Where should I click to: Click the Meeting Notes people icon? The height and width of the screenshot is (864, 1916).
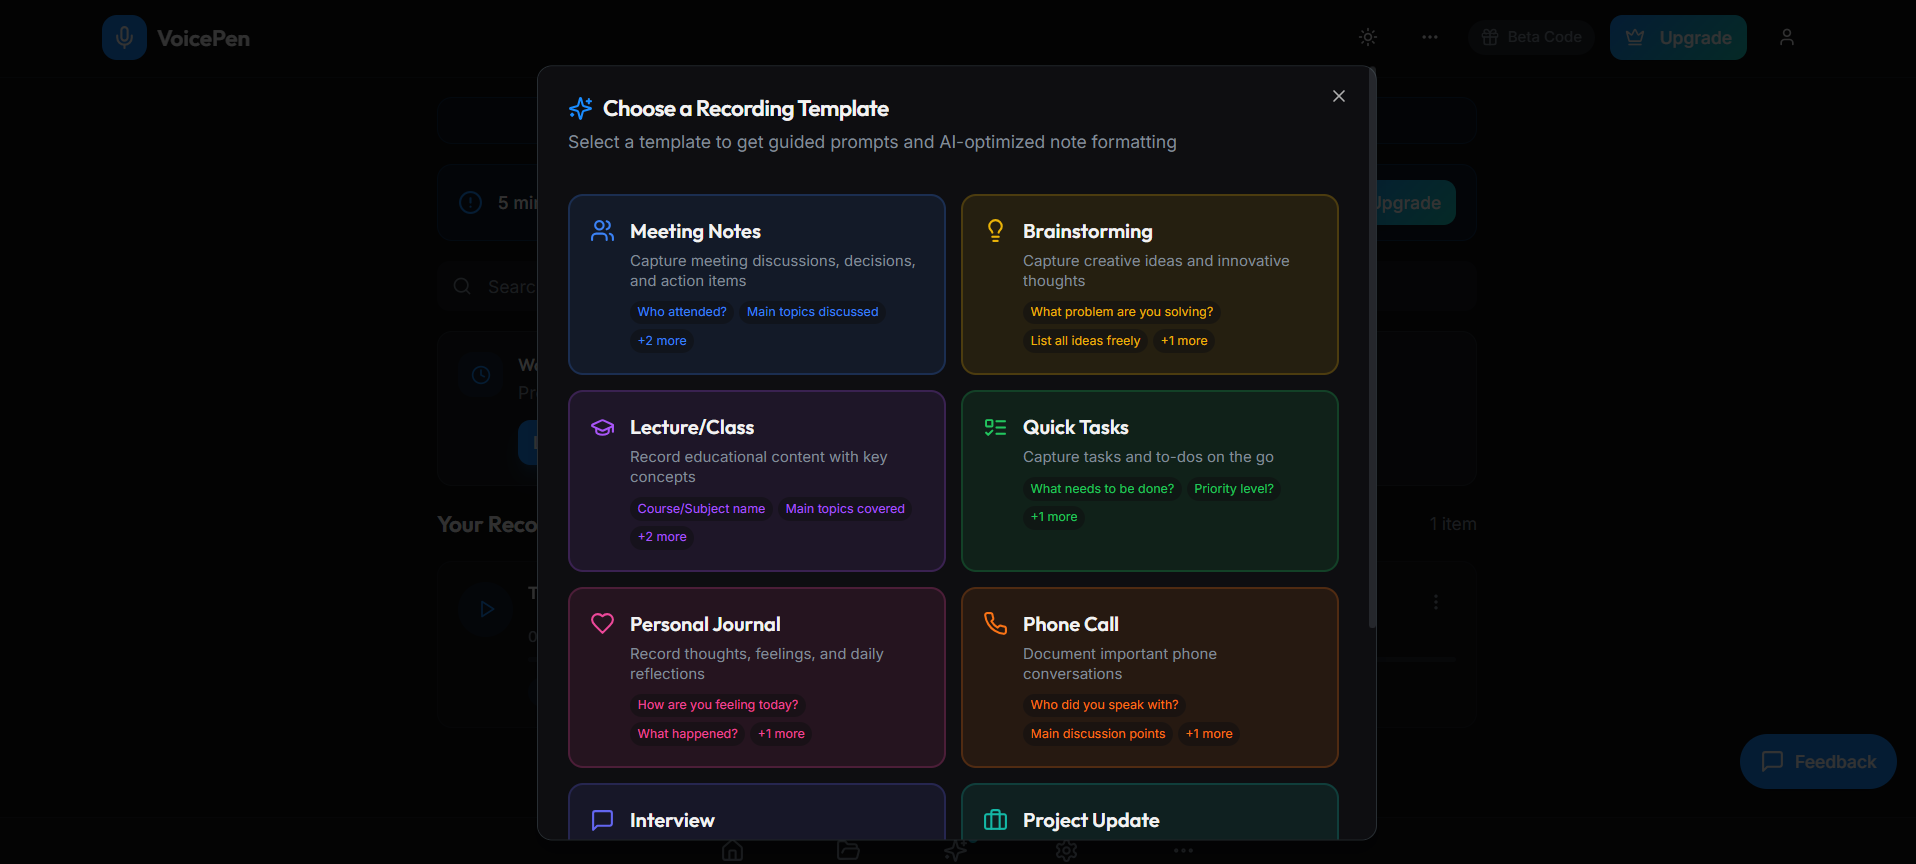[x=602, y=231]
